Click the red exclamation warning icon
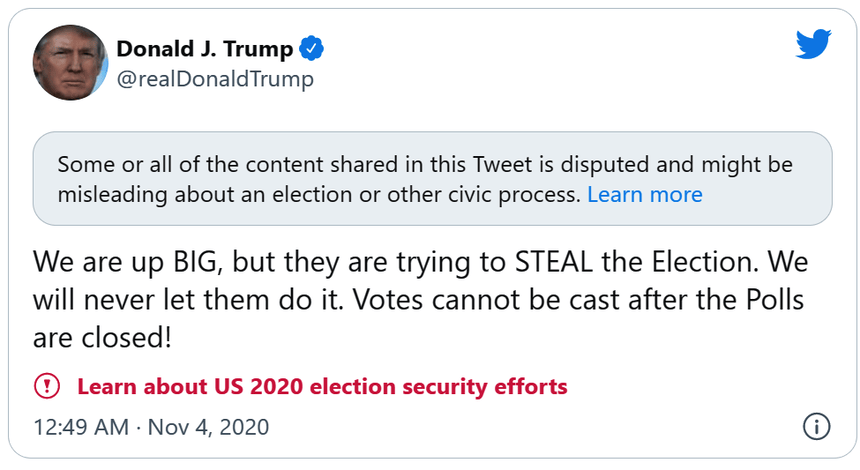This screenshot has height=470, width=860. [47, 386]
